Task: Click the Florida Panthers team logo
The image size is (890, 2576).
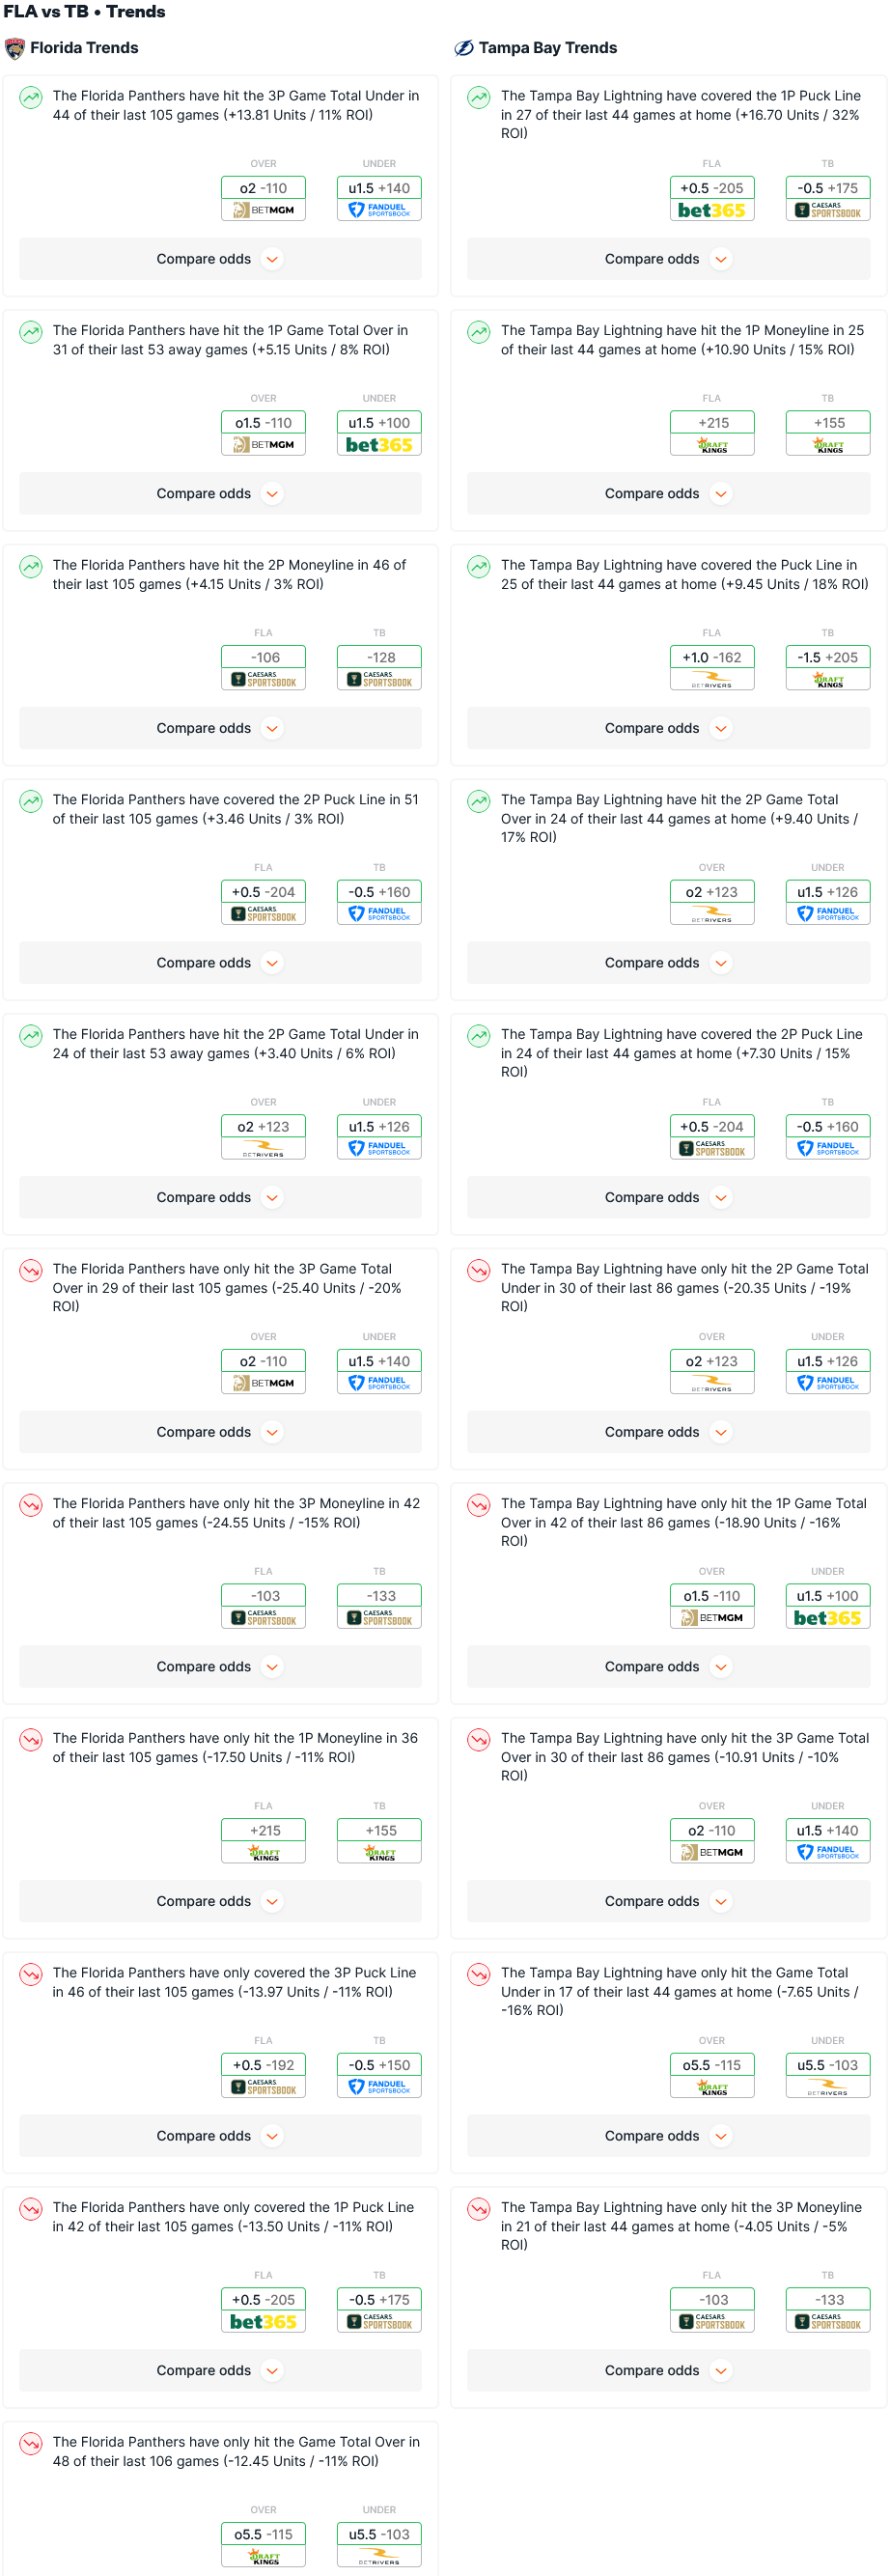Action: [x=15, y=48]
